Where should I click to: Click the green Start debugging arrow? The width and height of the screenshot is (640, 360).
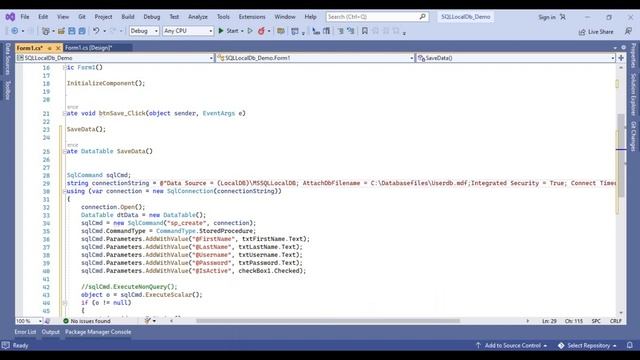221,31
